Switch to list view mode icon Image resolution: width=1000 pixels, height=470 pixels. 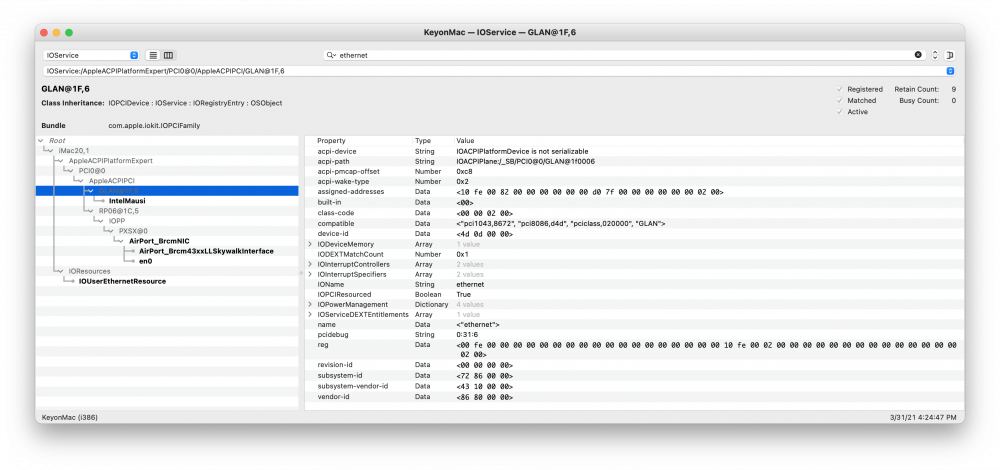click(x=154, y=55)
